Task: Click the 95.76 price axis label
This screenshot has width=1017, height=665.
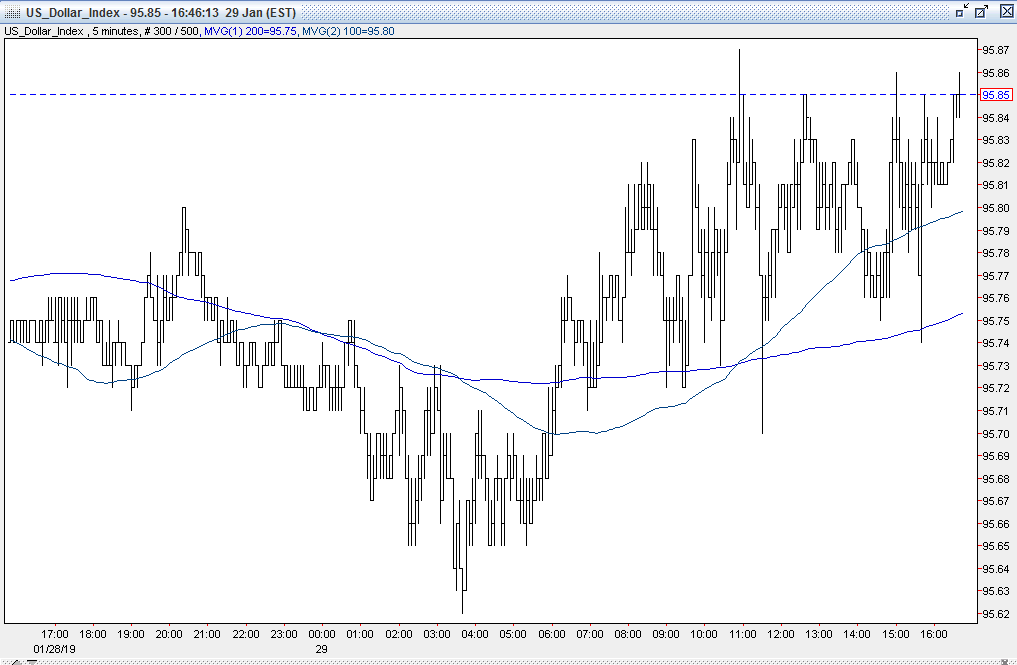Action: pos(996,298)
